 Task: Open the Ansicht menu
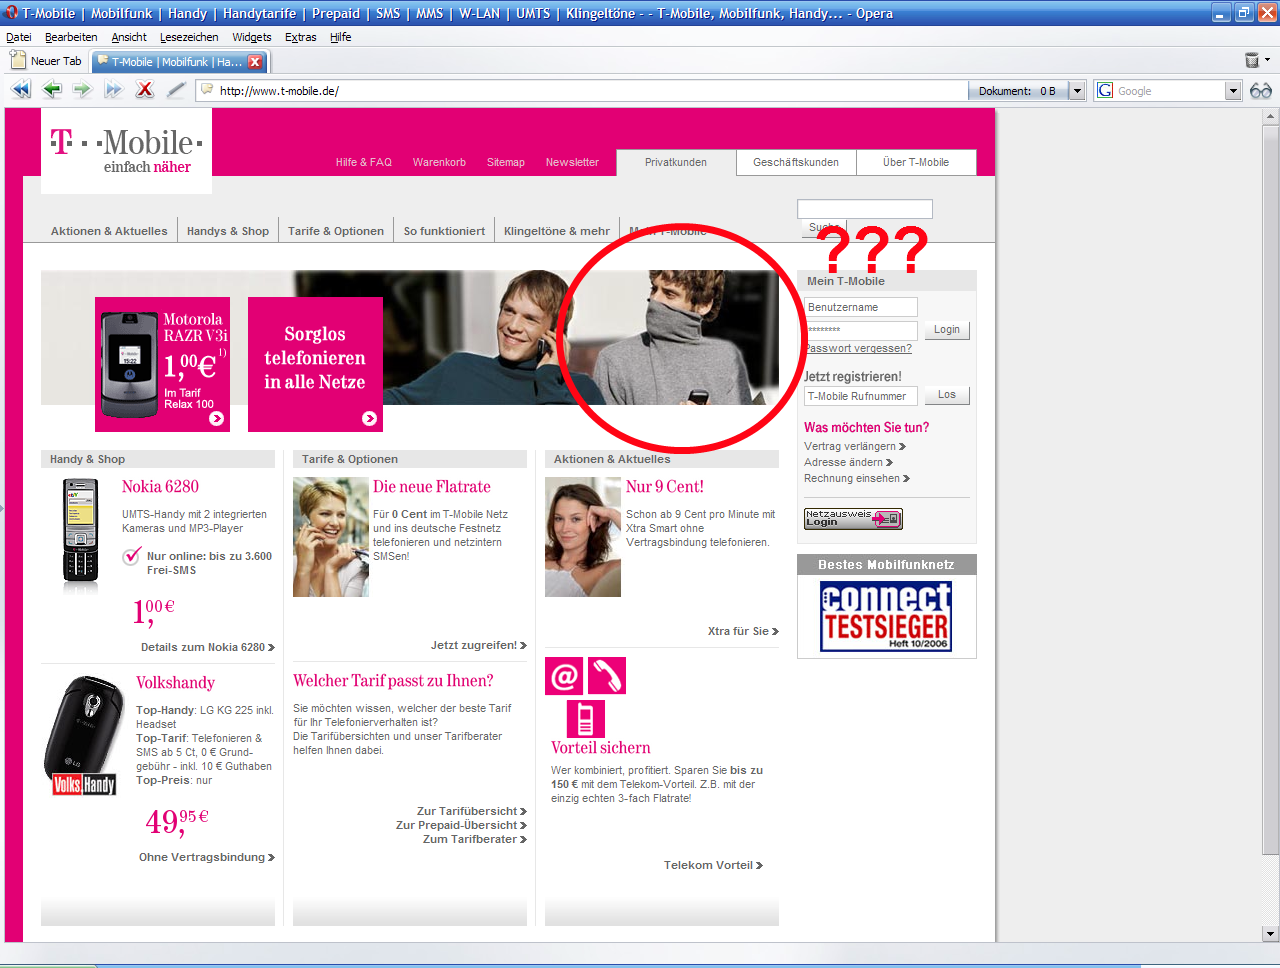tap(129, 37)
